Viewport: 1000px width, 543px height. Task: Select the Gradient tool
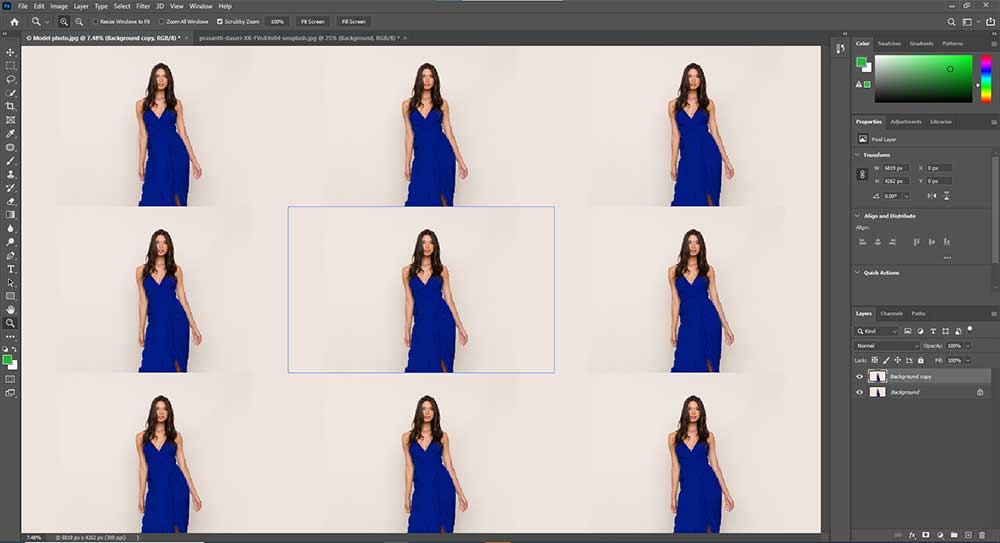(10, 215)
